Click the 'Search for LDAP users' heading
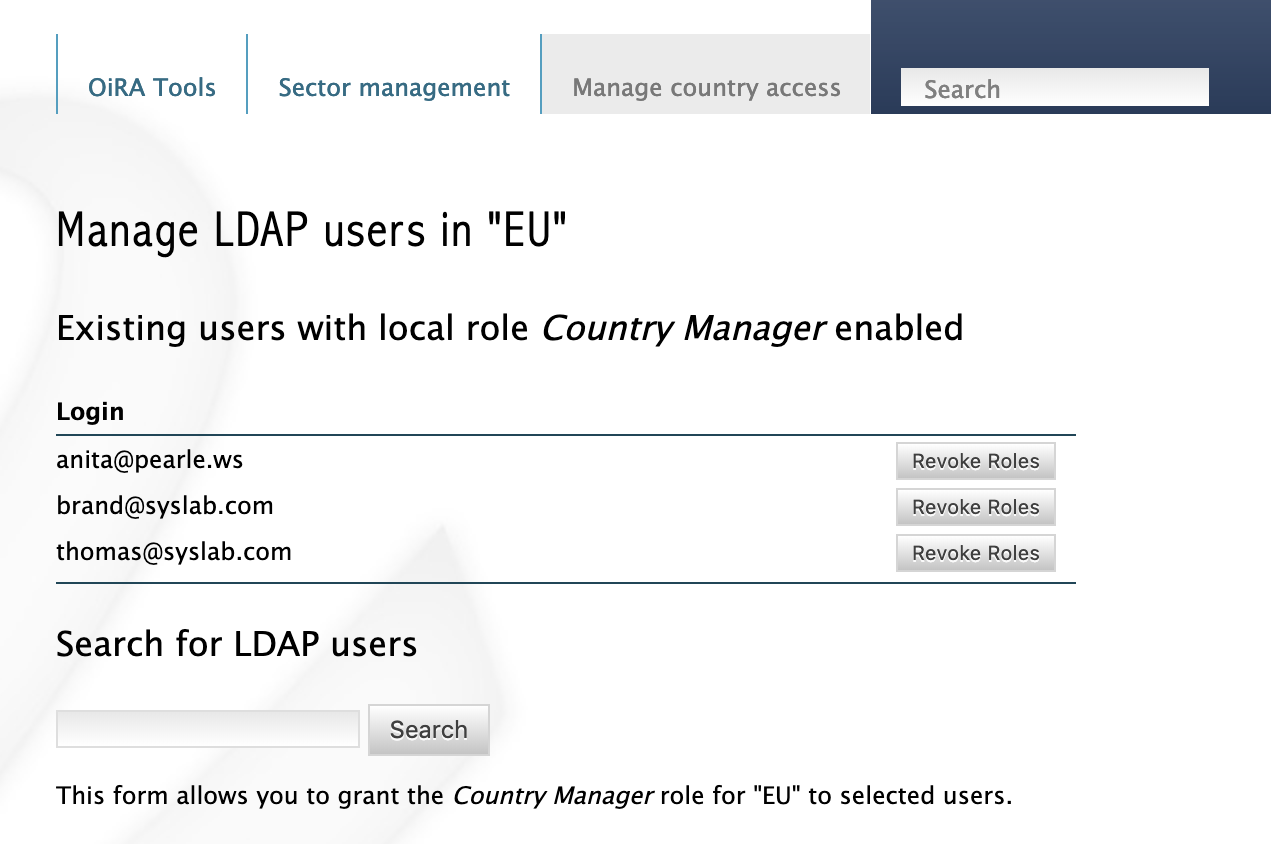 click(237, 643)
